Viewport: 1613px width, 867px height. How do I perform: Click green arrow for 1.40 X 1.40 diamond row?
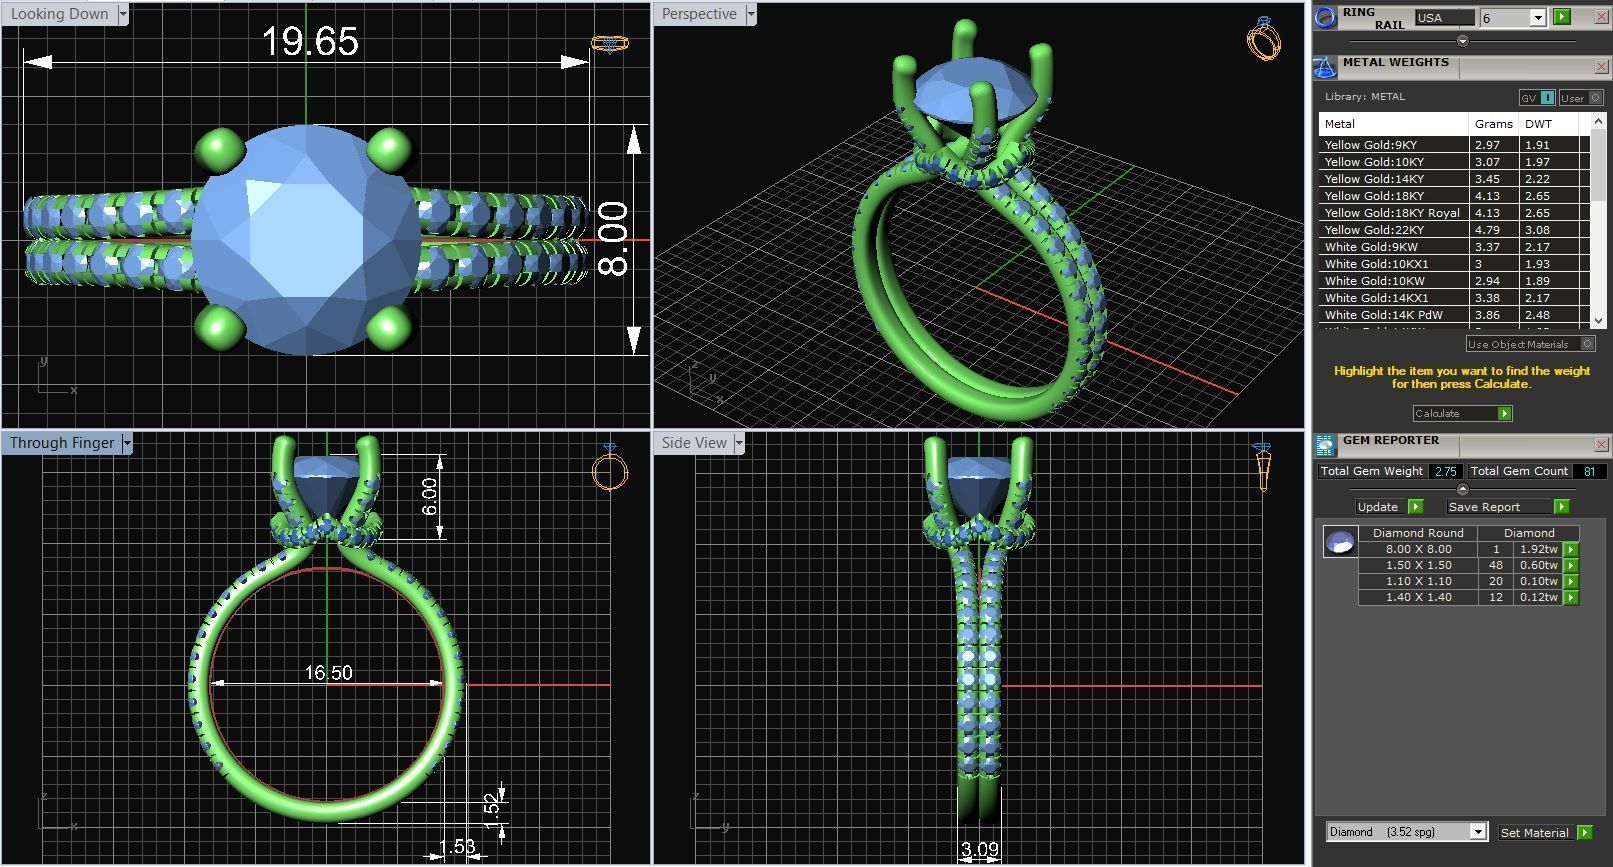[1570, 597]
